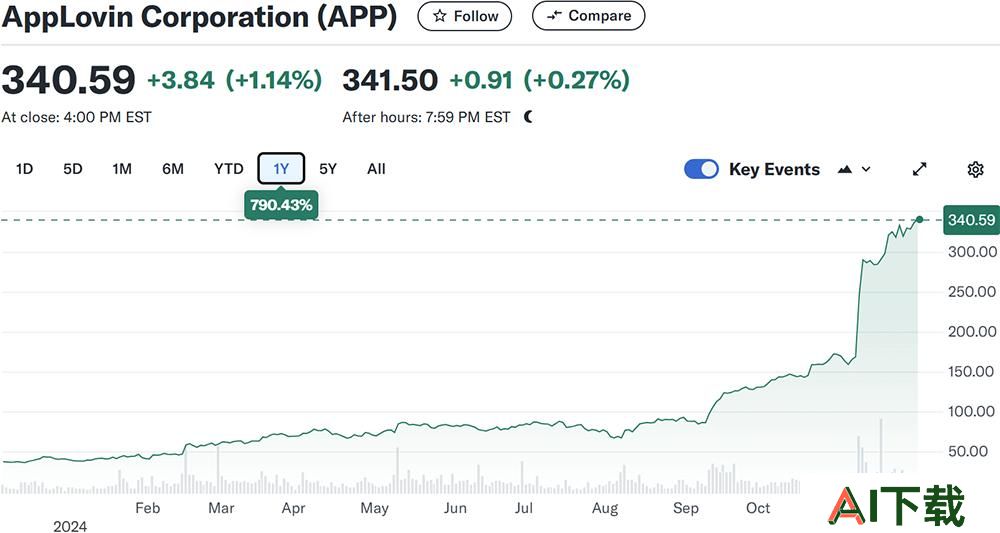Click the (+0.27%) after-hours percent
1000x533 pixels.
577,80
